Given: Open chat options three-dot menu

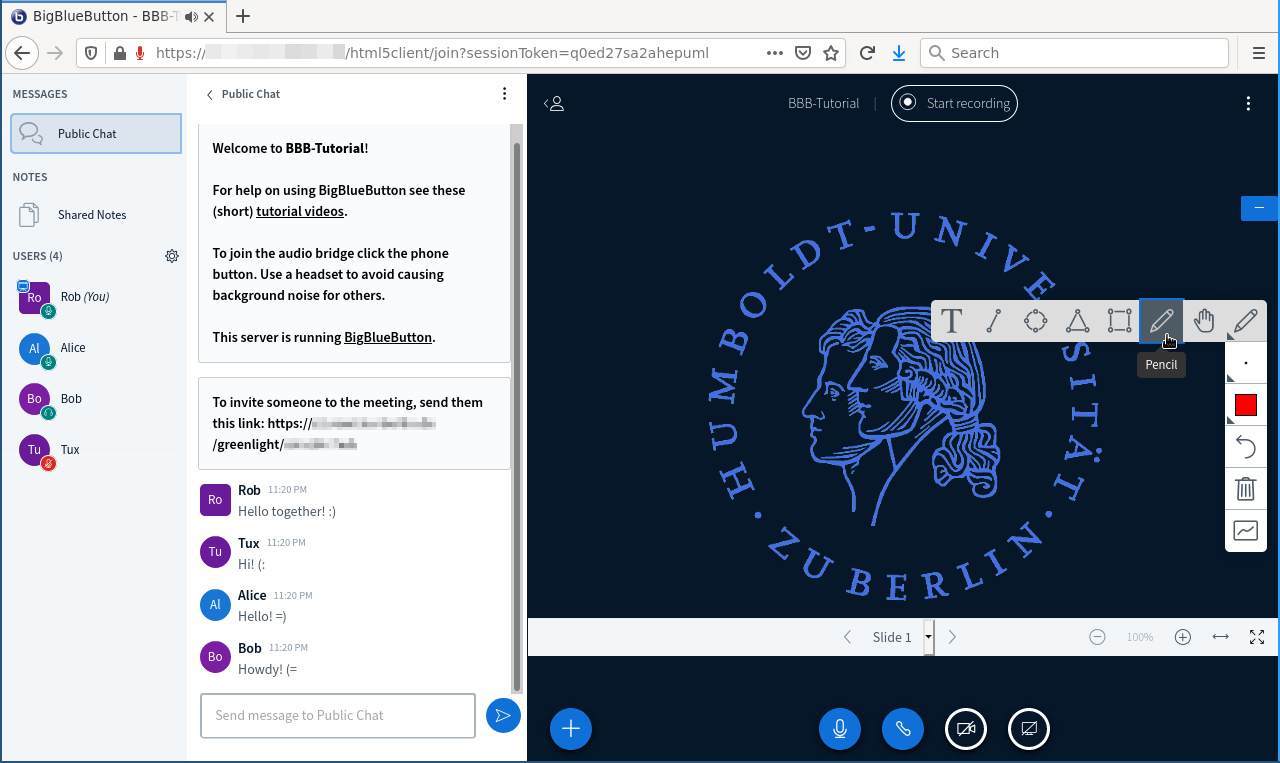Looking at the screenshot, I should [x=505, y=94].
